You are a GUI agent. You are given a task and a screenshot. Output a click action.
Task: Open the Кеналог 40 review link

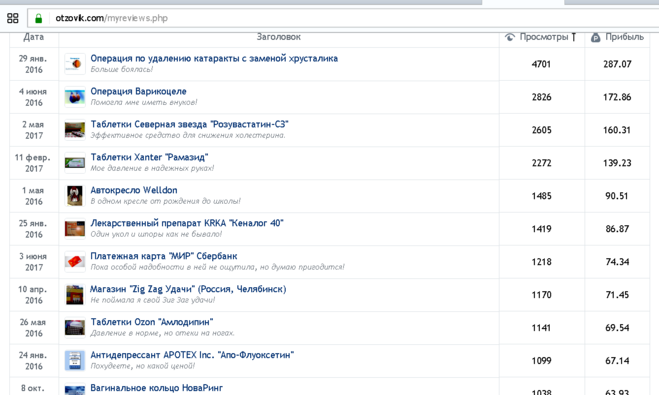pos(187,223)
